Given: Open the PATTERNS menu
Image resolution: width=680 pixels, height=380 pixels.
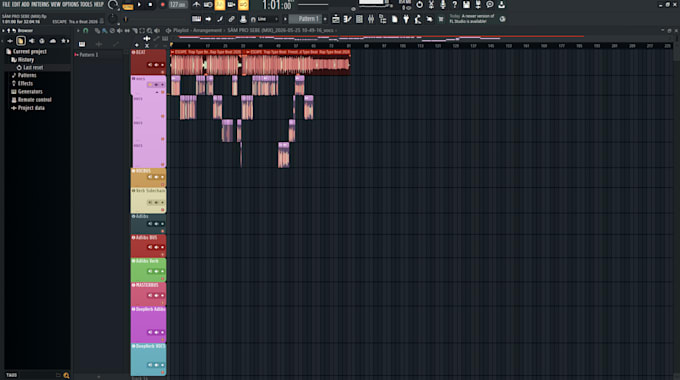Looking at the screenshot, I should 40,4.
